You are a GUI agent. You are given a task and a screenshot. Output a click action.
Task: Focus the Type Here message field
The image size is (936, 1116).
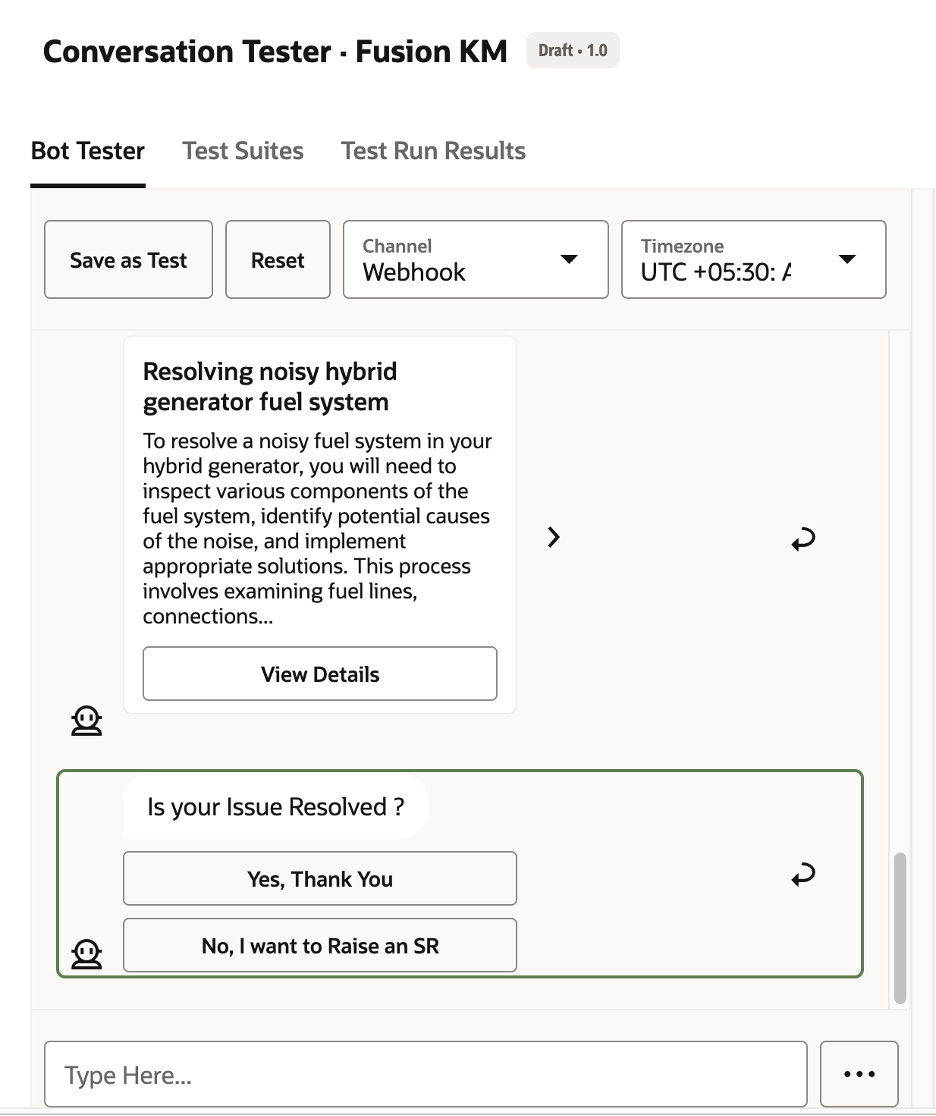tap(426, 1074)
